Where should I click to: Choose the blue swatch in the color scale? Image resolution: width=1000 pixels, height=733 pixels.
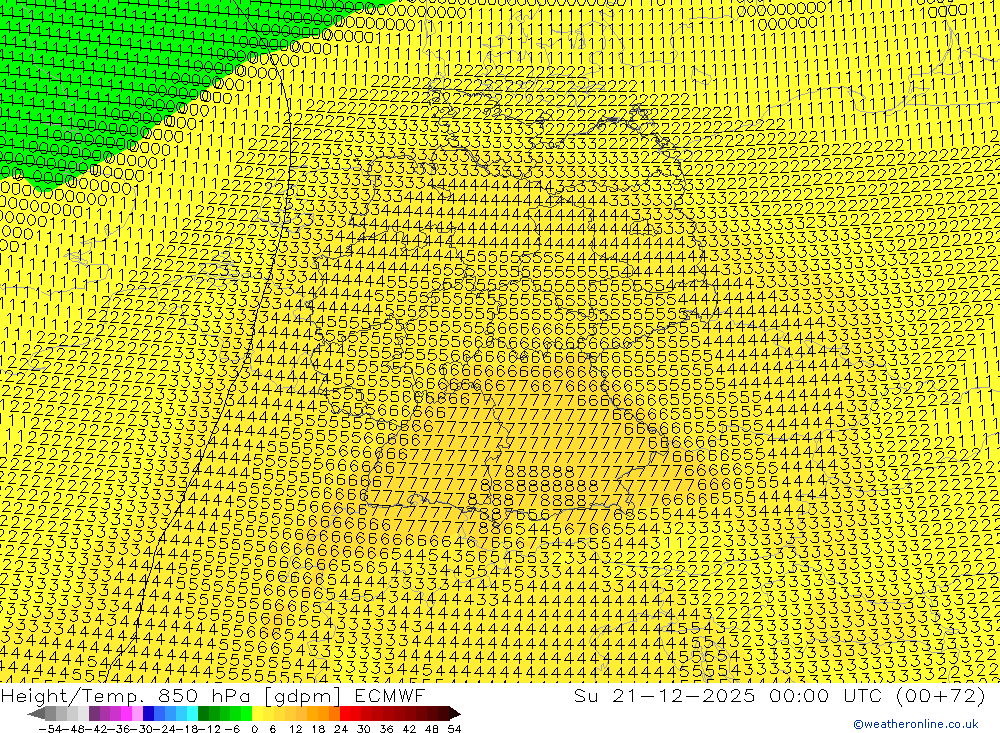[160, 714]
